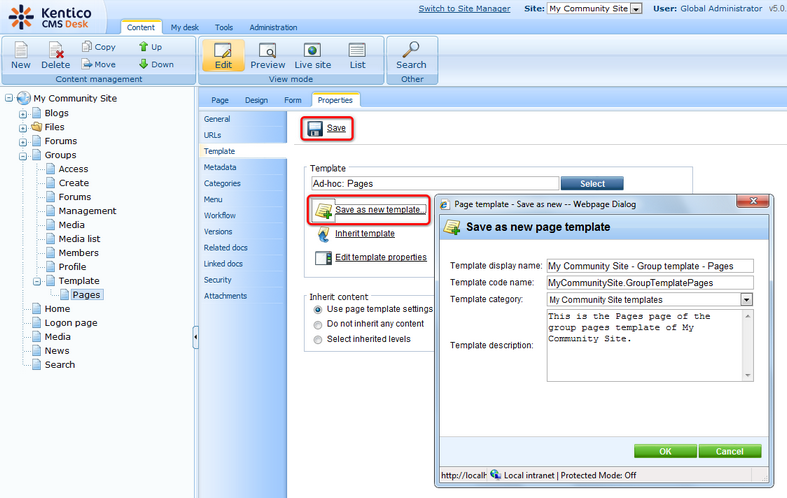The image size is (787, 498).
Task: Open Live site view mode
Action: pyautogui.click(x=312, y=55)
